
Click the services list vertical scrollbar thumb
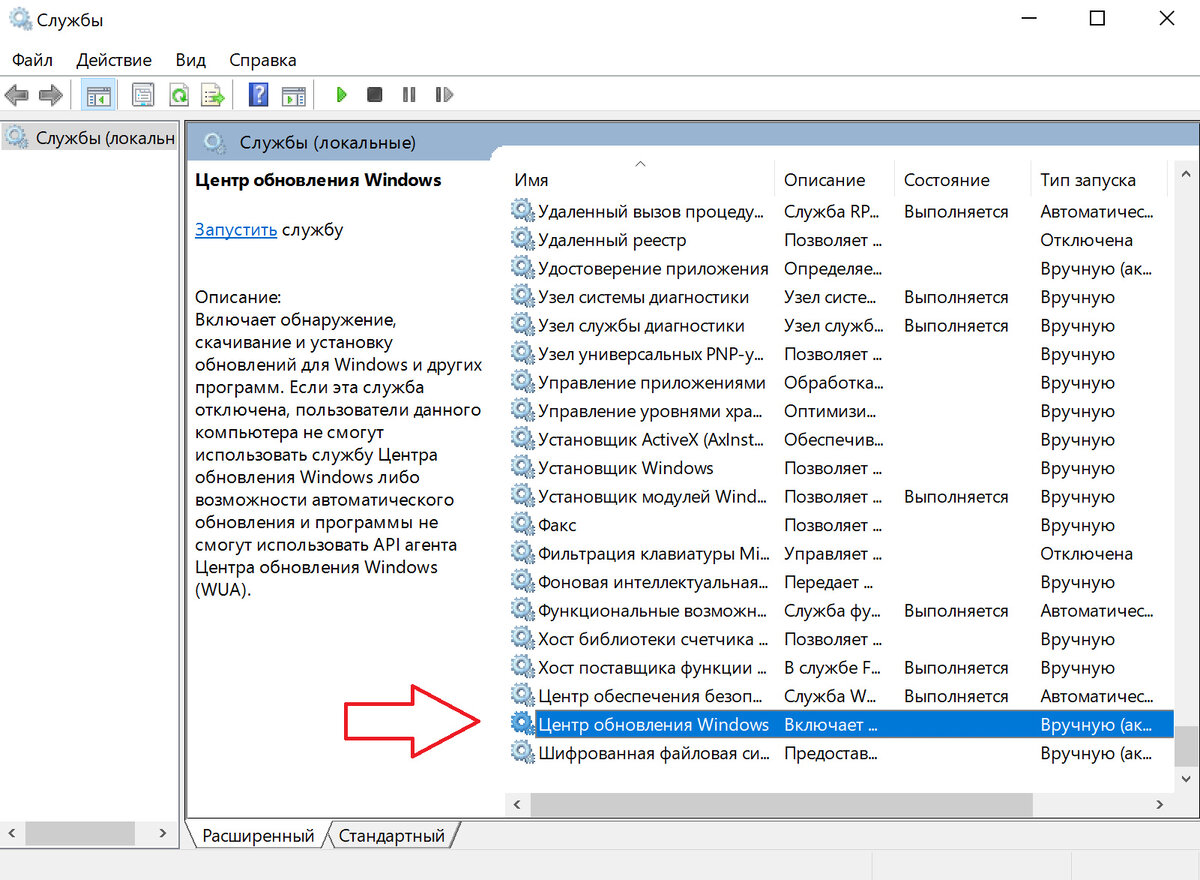(x=1186, y=745)
